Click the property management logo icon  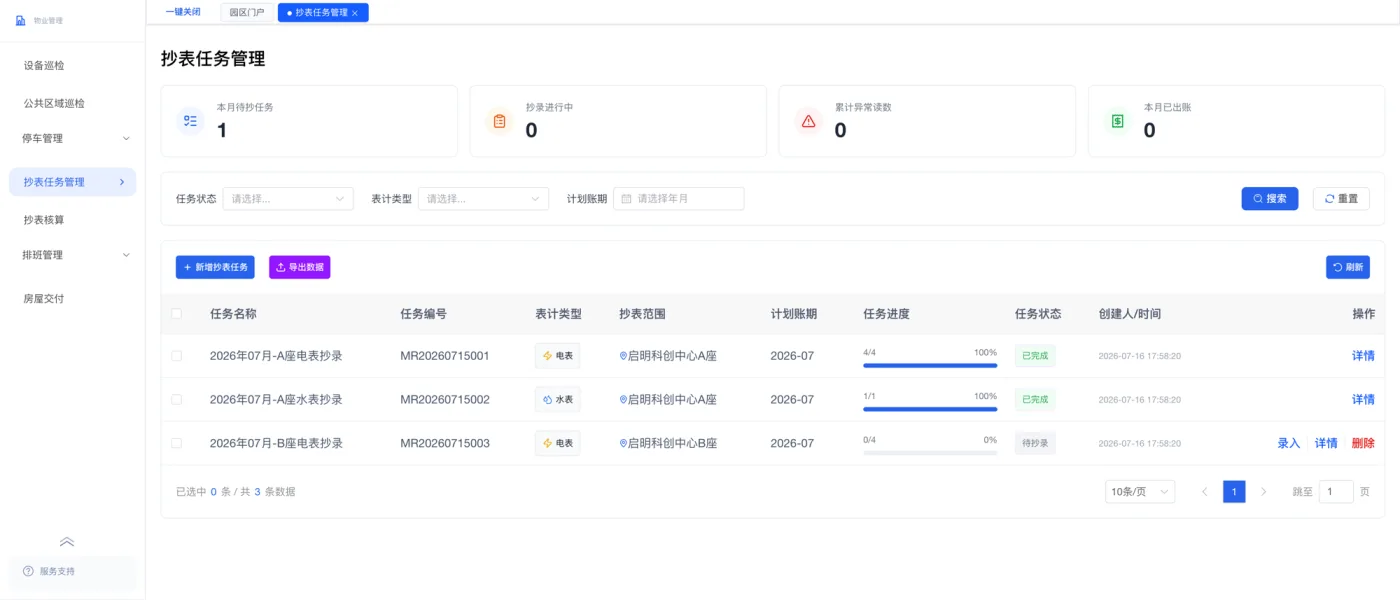[x=20, y=20]
